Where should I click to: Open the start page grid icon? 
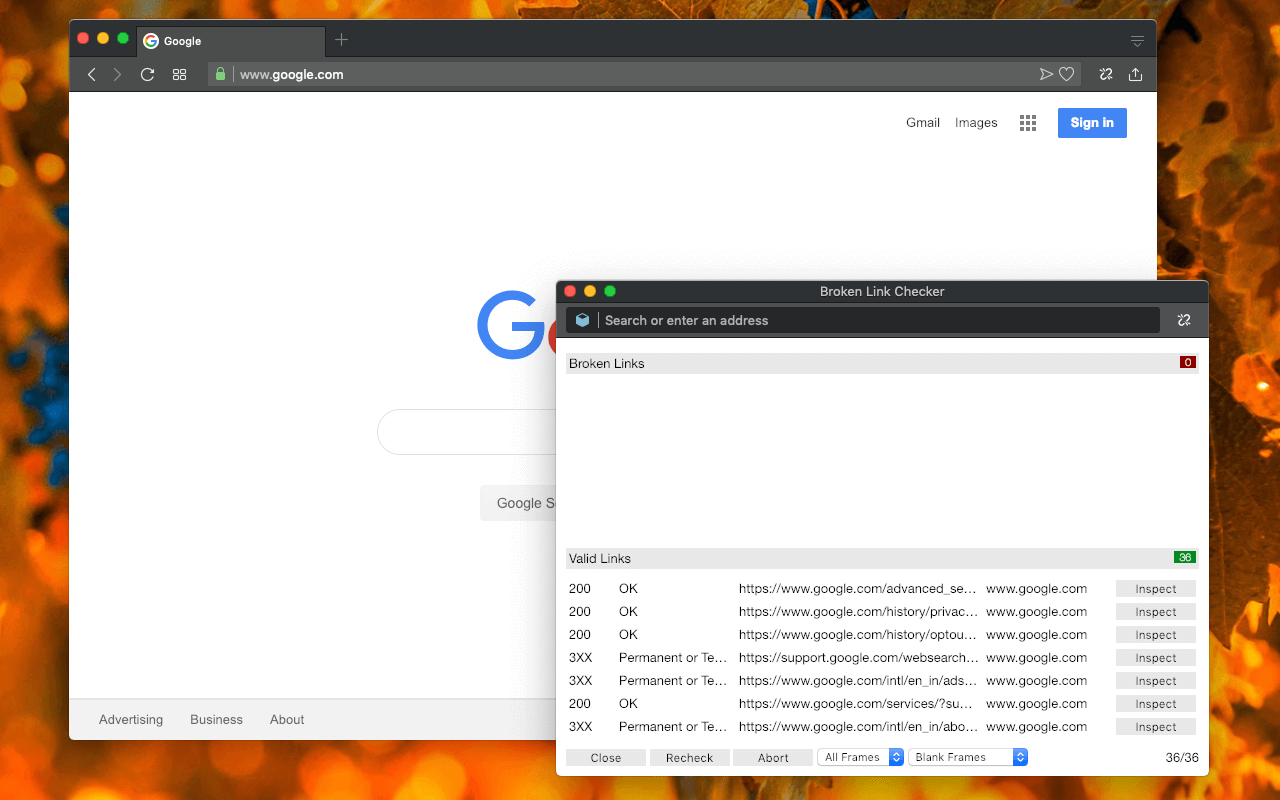click(x=180, y=74)
